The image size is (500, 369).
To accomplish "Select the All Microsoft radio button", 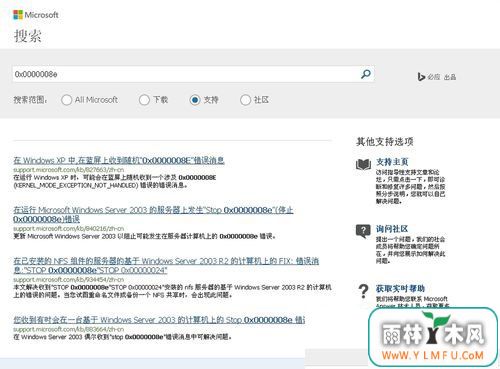I will click(x=66, y=100).
